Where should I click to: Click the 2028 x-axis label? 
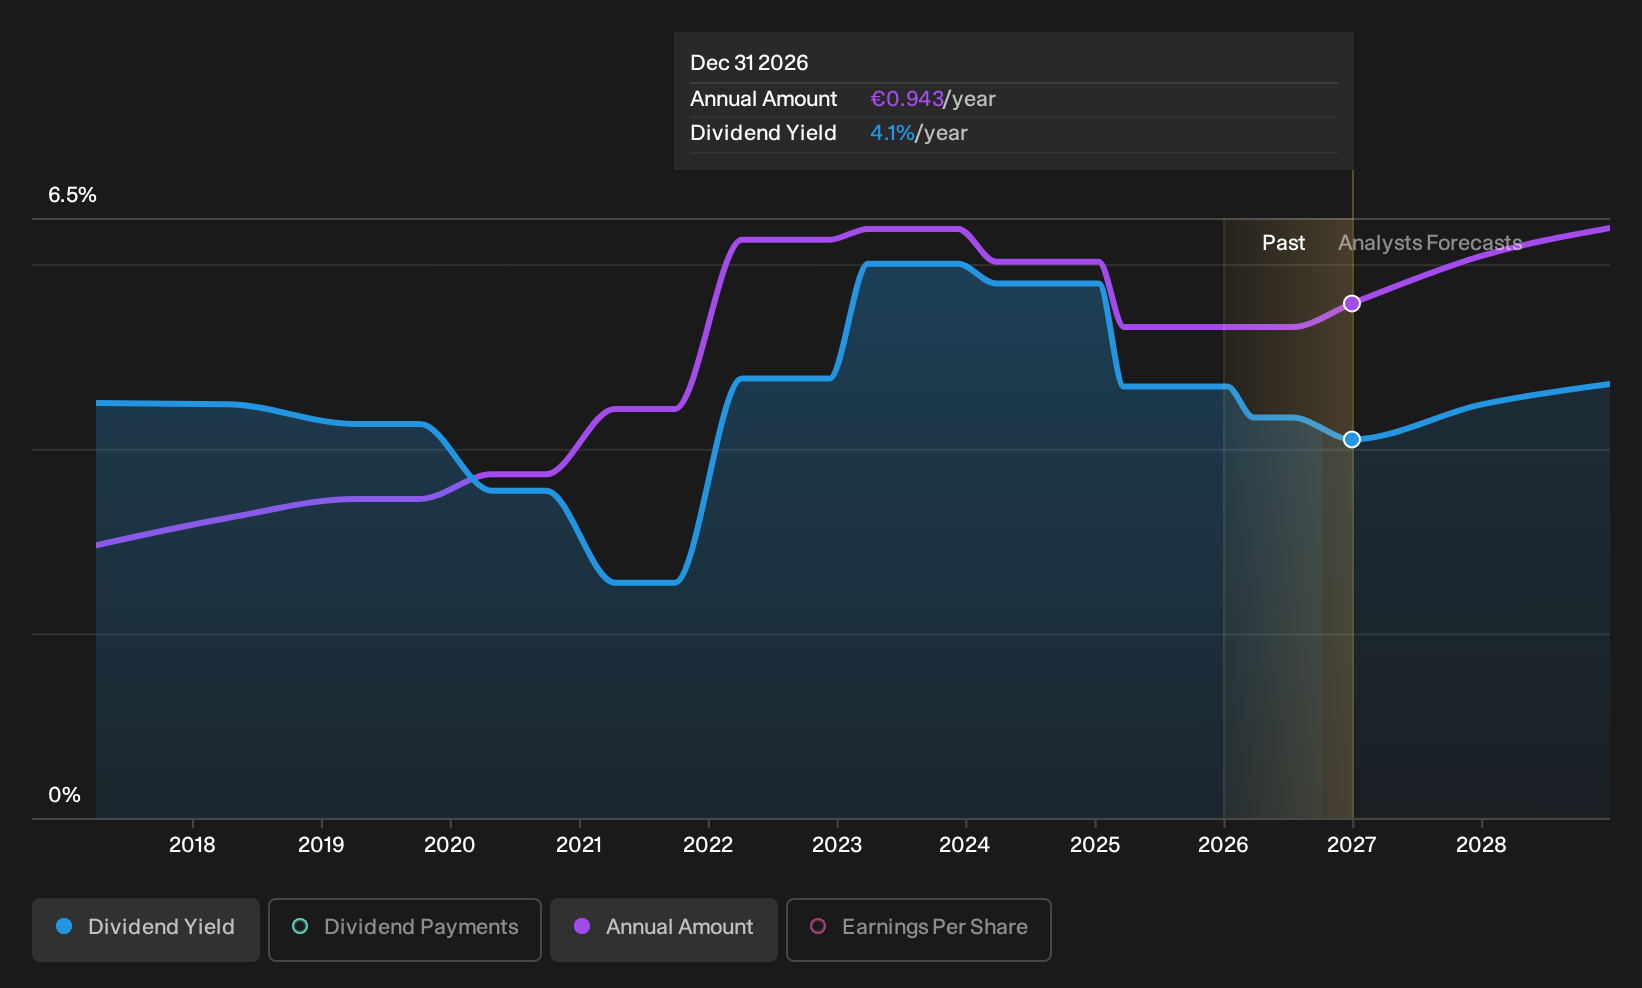click(x=1481, y=845)
